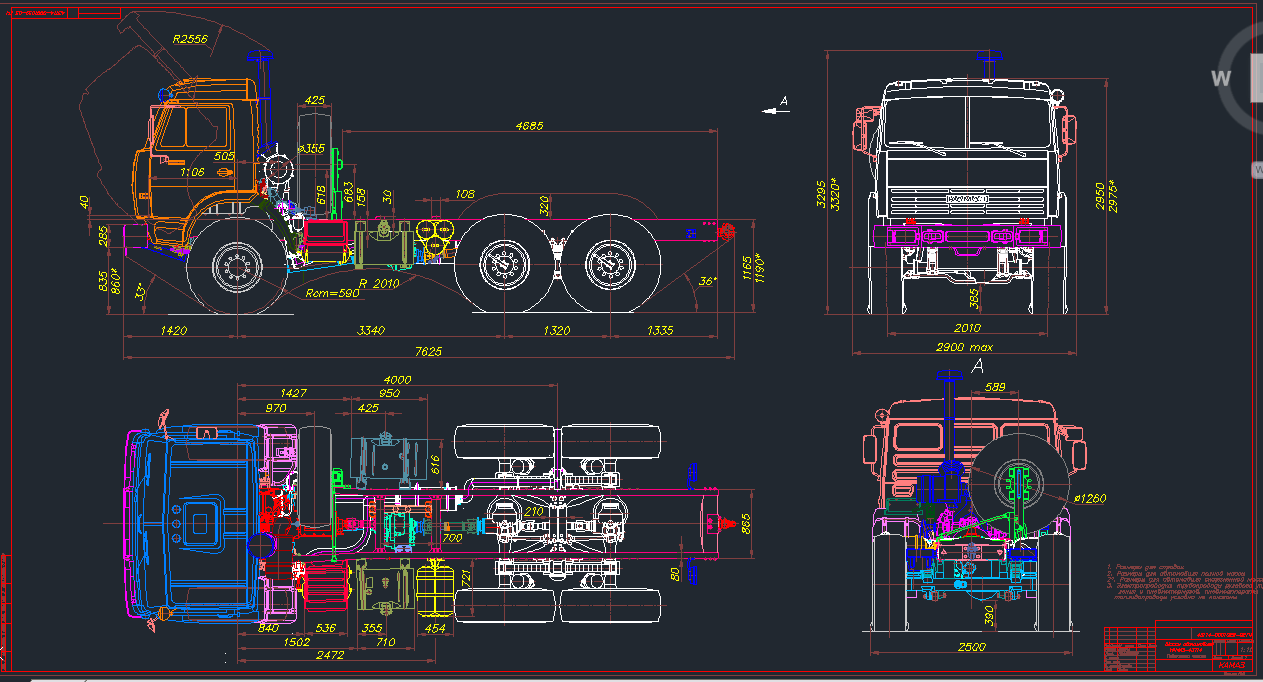Select the R2556 cab tilt radius dimension
The height and width of the screenshot is (682, 1263).
pyautogui.click(x=189, y=40)
